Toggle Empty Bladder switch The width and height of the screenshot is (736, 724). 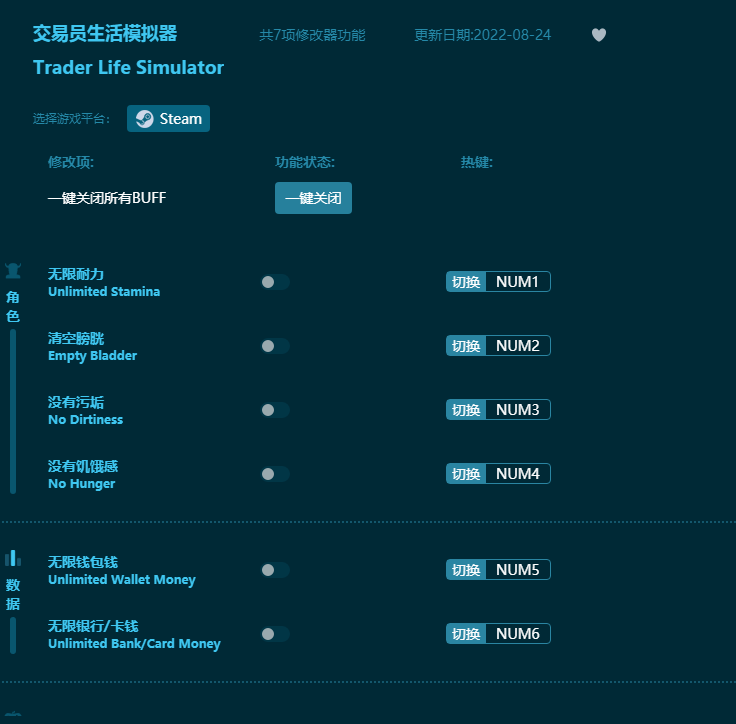pos(276,346)
